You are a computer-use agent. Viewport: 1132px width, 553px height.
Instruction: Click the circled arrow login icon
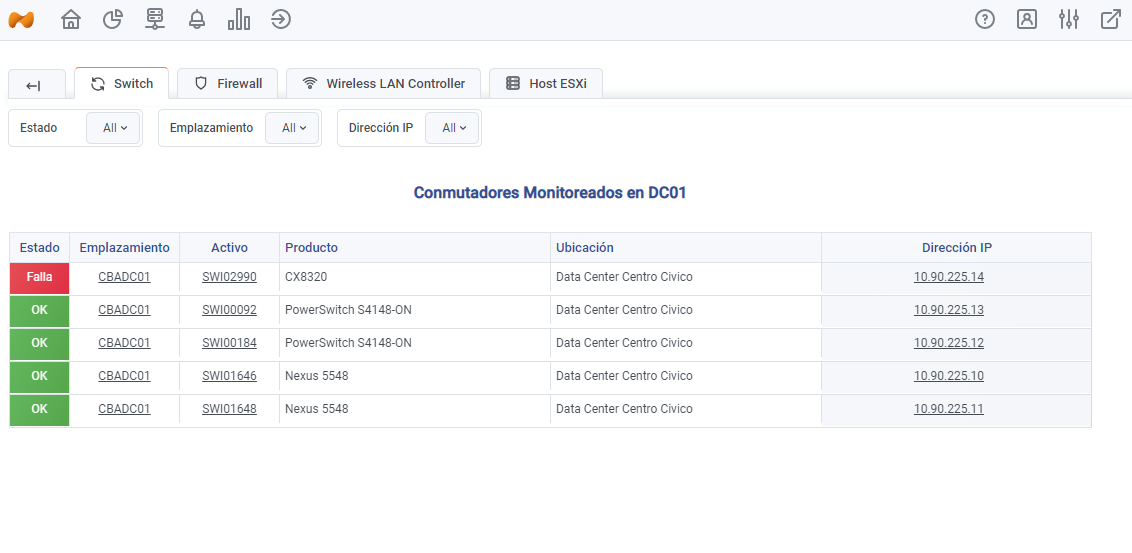(x=281, y=19)
